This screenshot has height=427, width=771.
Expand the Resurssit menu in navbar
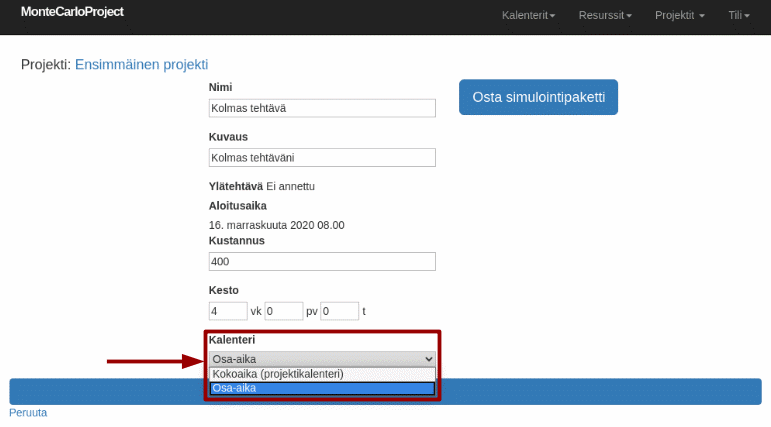point(604,16)
